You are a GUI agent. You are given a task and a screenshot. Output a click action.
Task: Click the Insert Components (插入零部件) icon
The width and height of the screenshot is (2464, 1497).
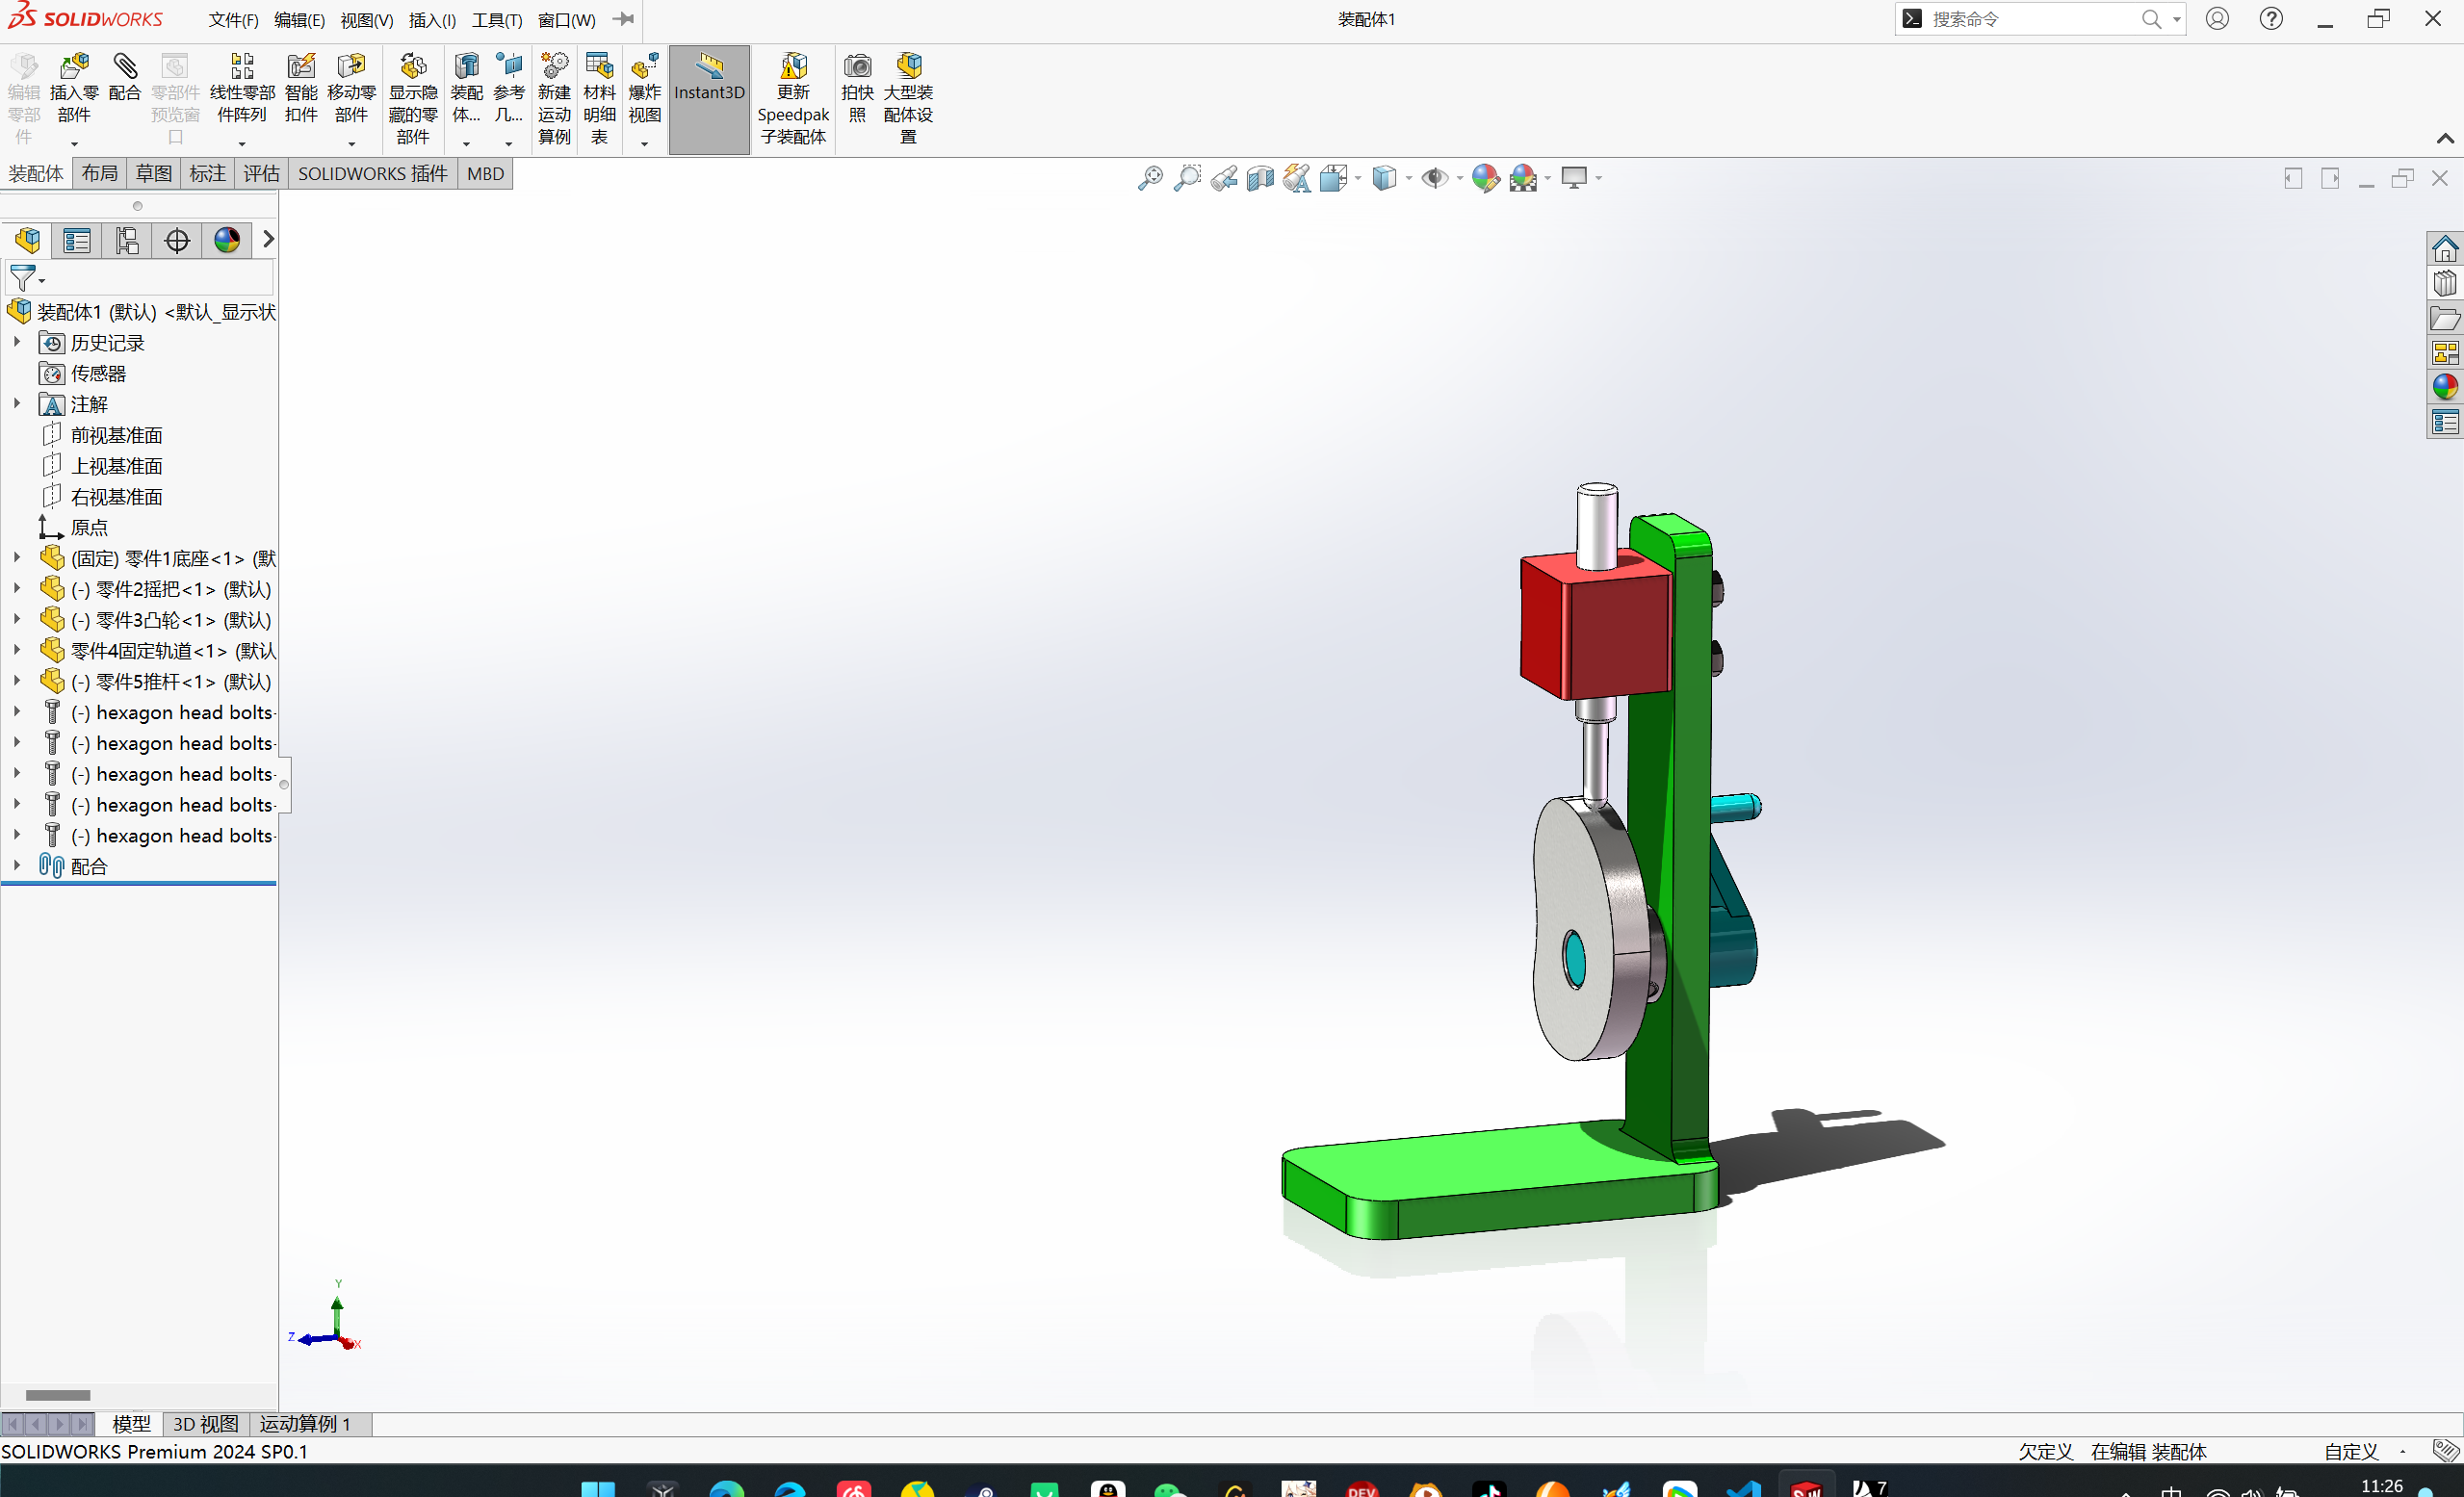[74, 89]
